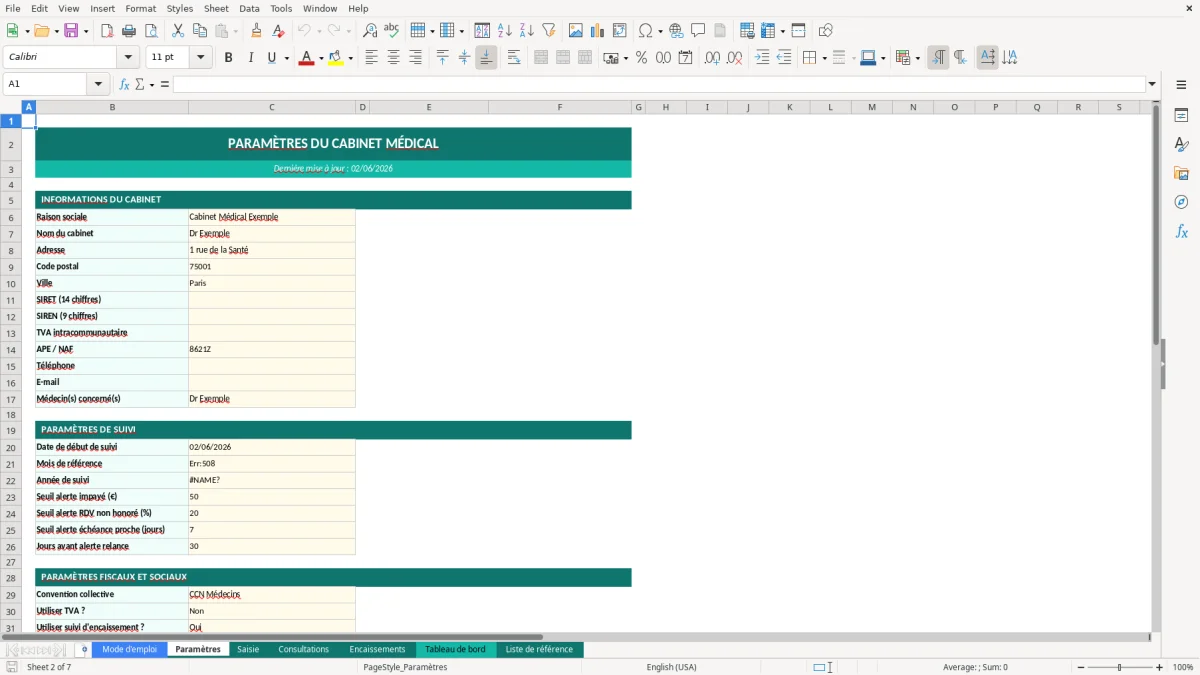Open sidebar Gallery deck icon
1200x675 pixels.
click(x=1181, y=174)
